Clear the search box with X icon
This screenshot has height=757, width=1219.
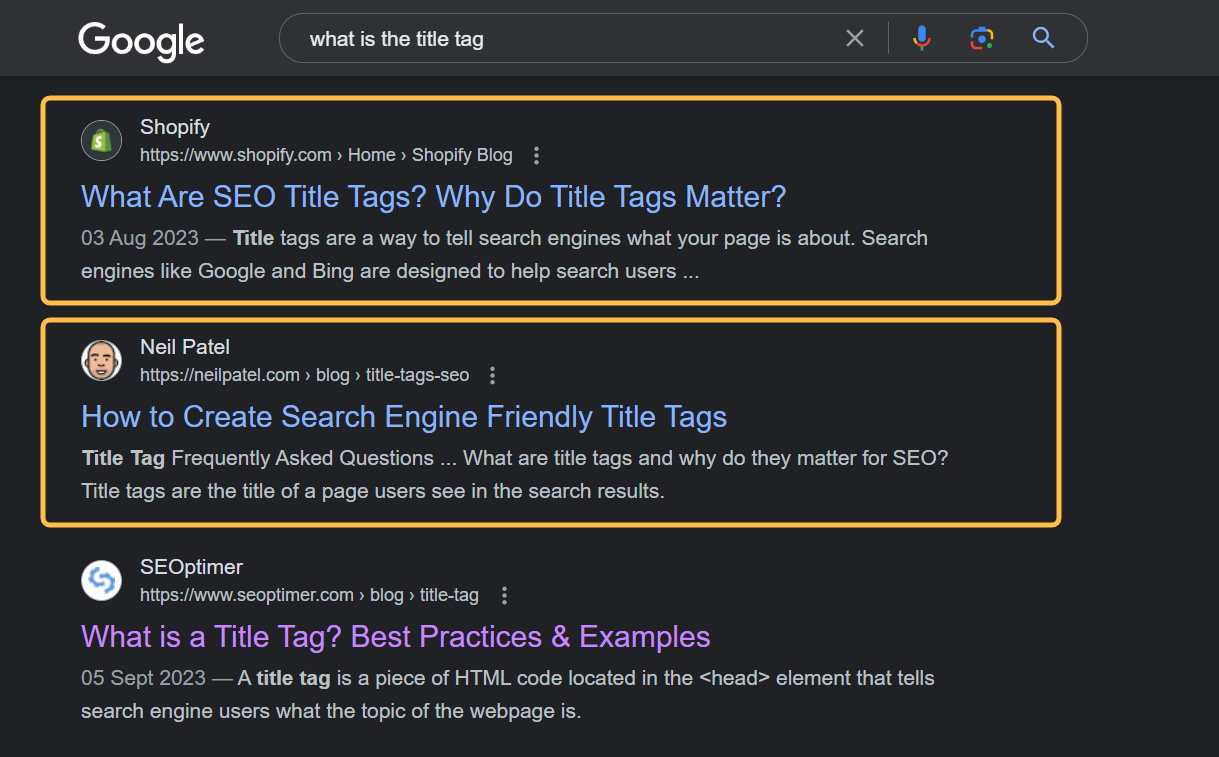click(855, 39)
